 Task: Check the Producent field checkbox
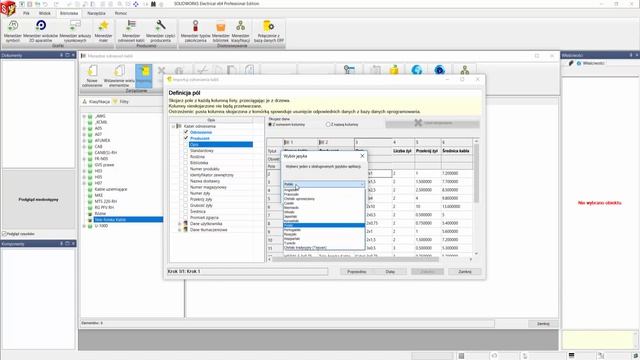click(x=186, y=138)
